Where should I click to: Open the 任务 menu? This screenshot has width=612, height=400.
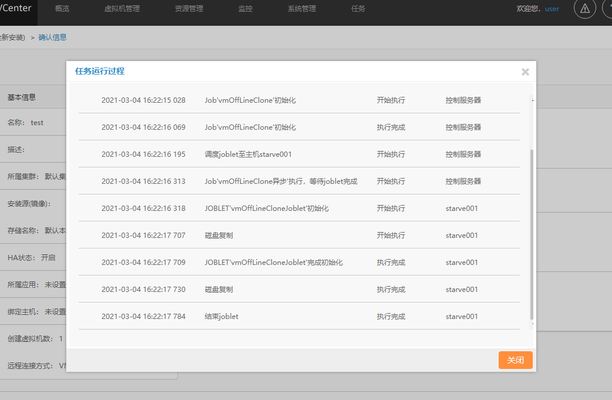[x=358, y=9]
